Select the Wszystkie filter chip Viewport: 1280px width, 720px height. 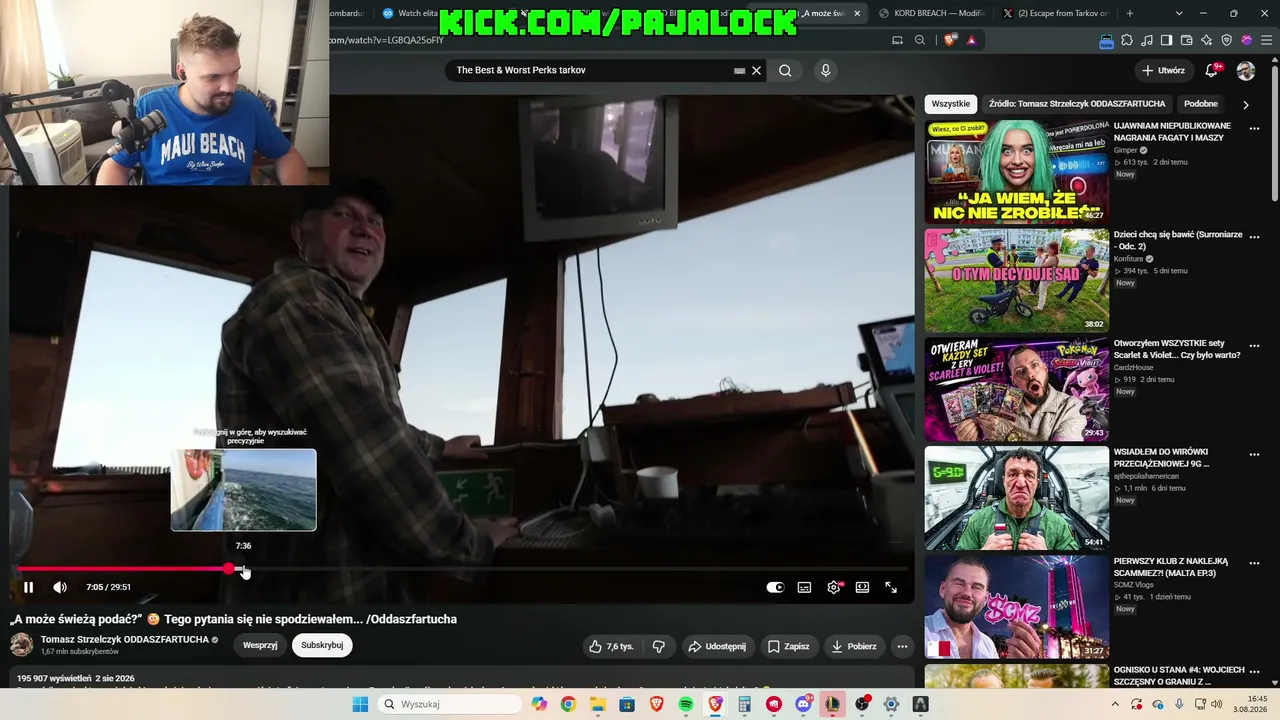coord(951,104)
